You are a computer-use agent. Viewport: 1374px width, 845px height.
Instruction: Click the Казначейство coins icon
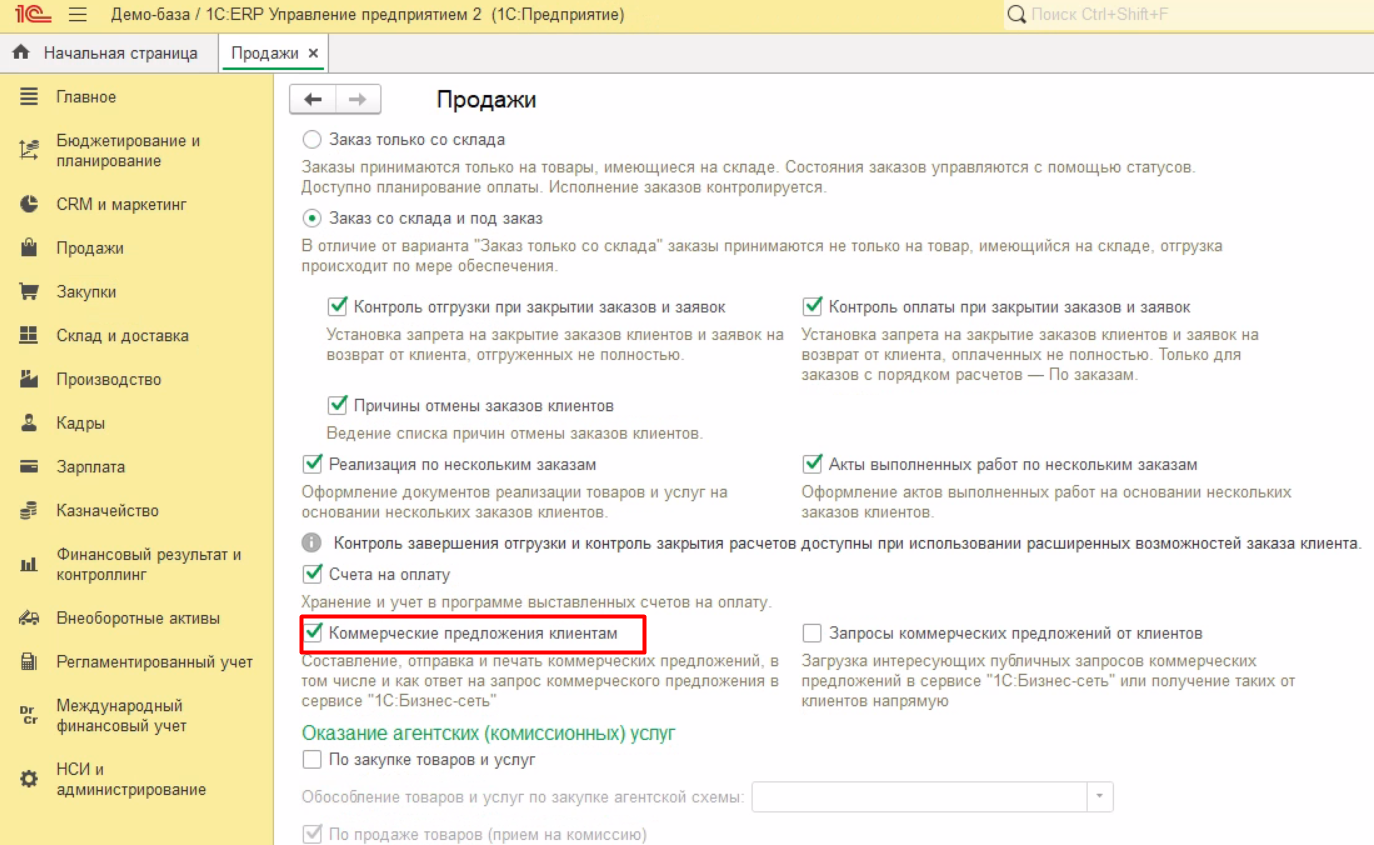(x=29, y=511)
